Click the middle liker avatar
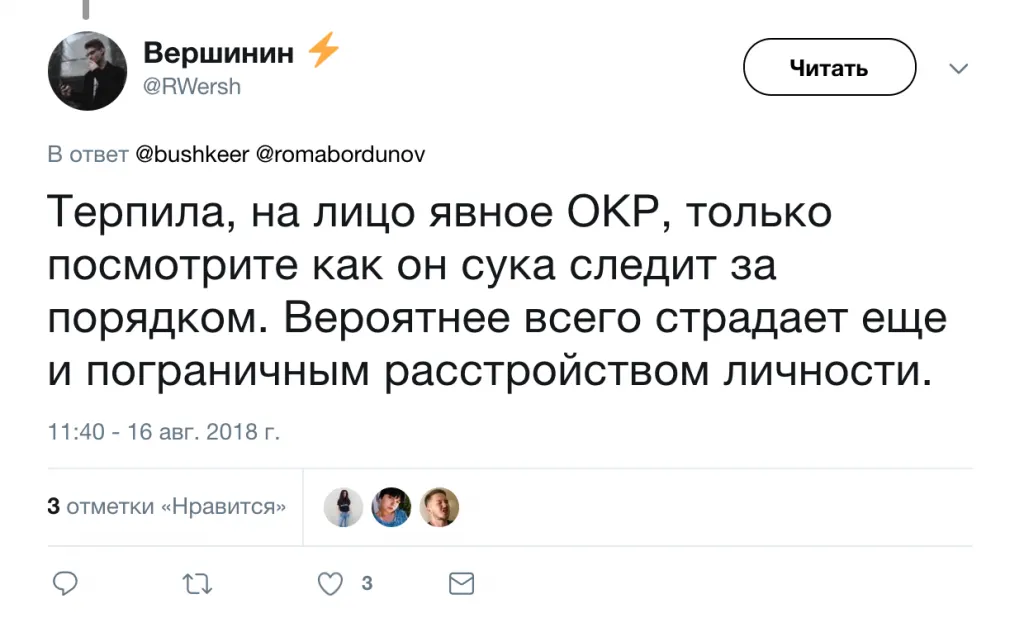 [391, 507]
